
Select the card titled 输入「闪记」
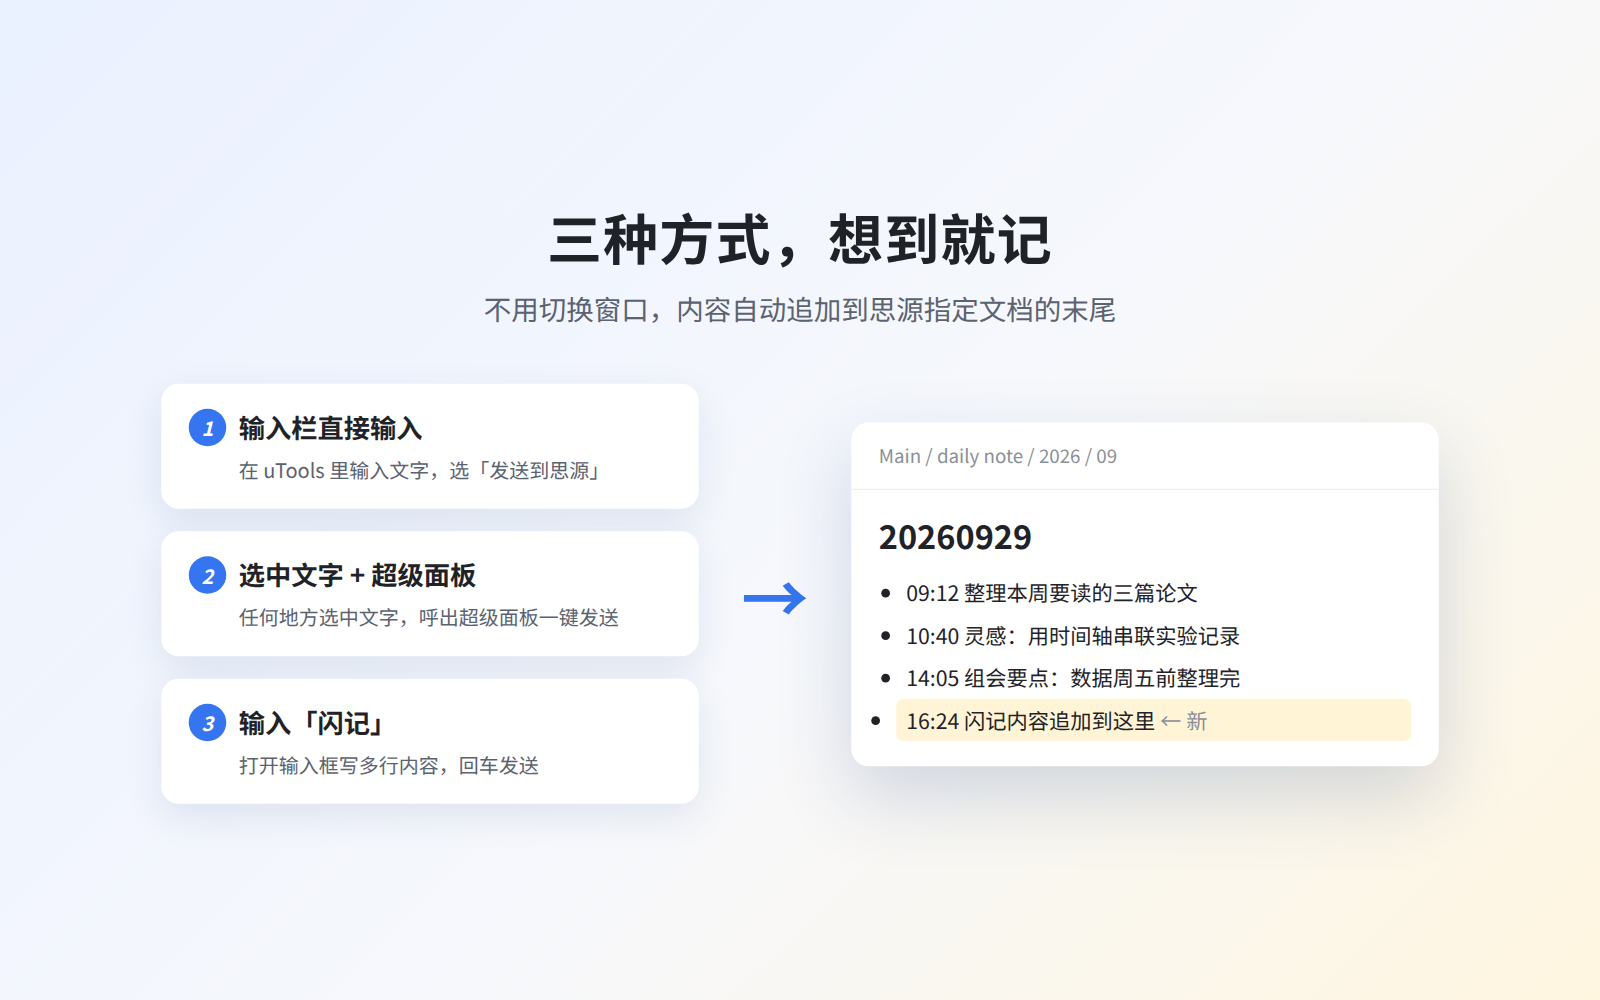(430, 741)
